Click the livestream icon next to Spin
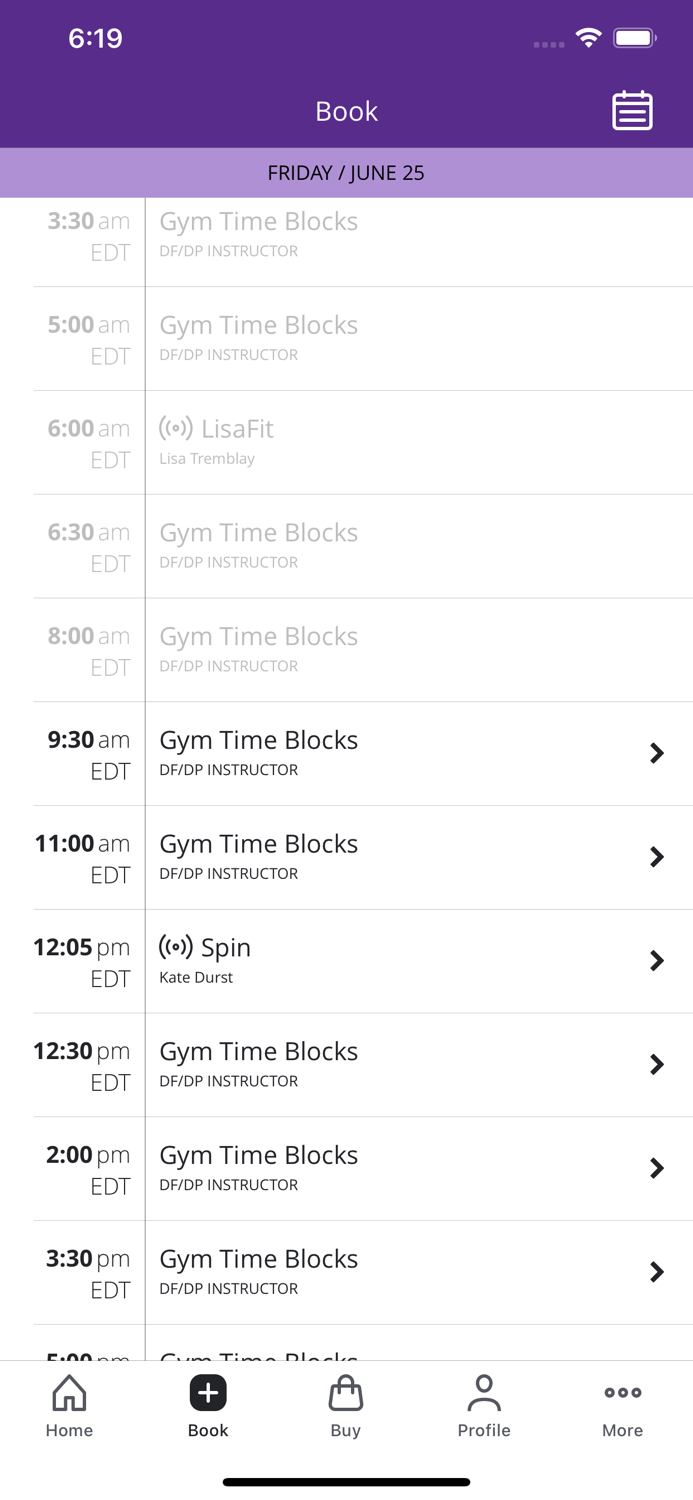 (x=174, y=946)
